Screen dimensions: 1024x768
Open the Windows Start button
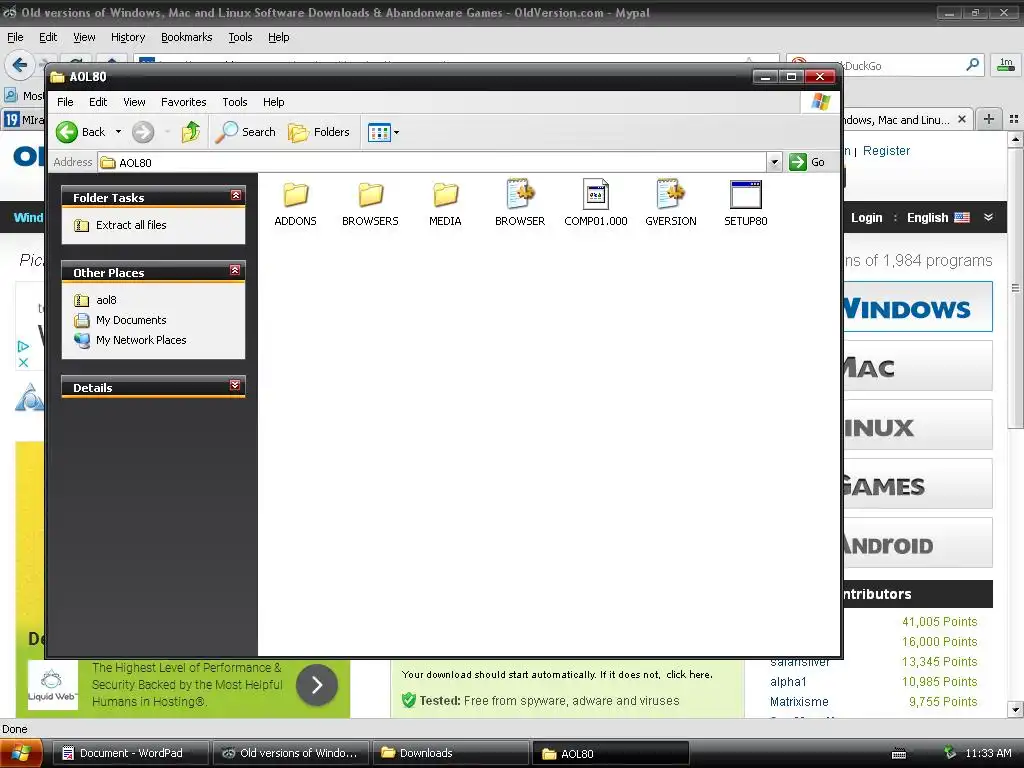tap(21, 753)
